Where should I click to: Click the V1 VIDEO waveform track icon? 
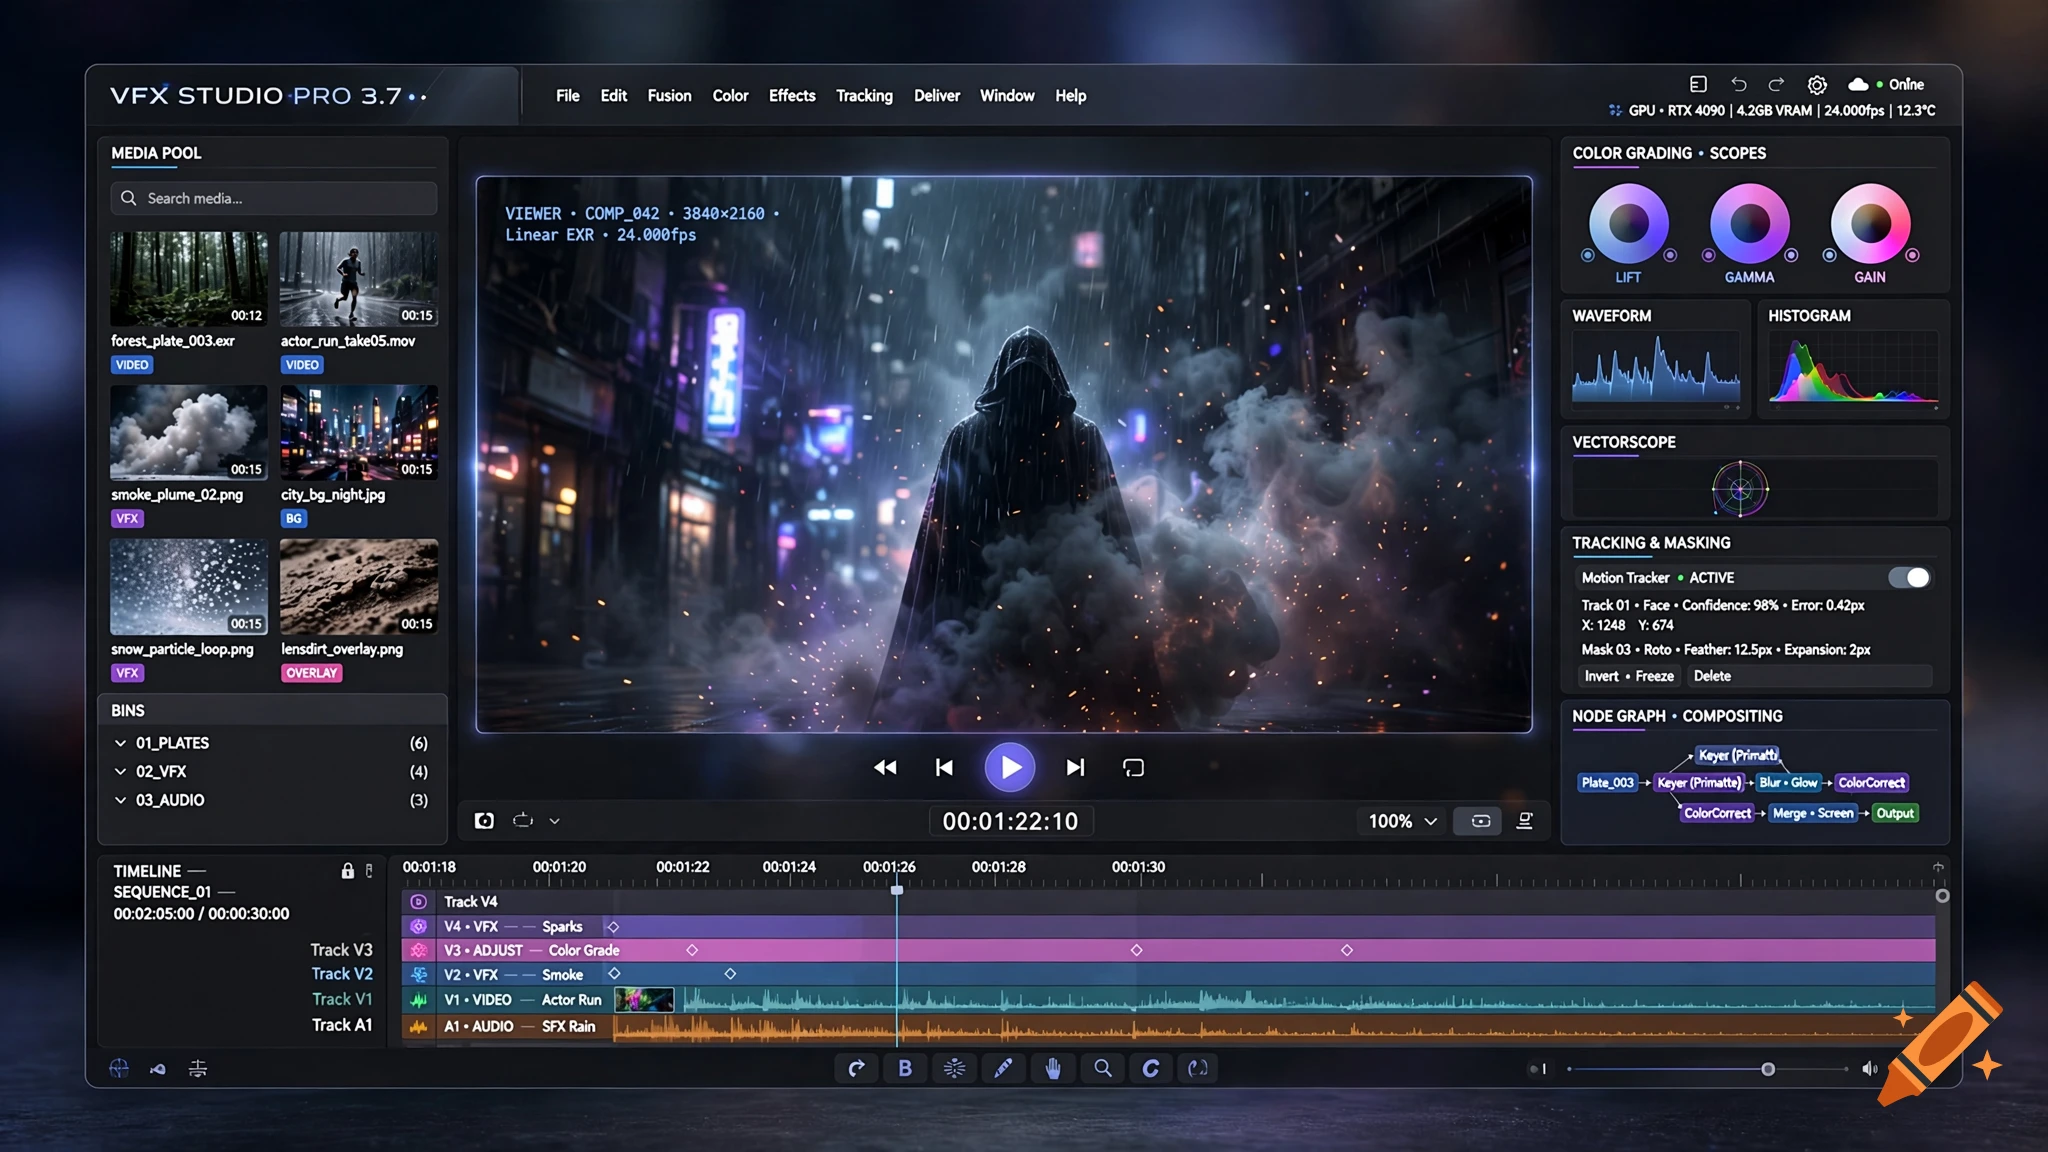tap(419, 999)
